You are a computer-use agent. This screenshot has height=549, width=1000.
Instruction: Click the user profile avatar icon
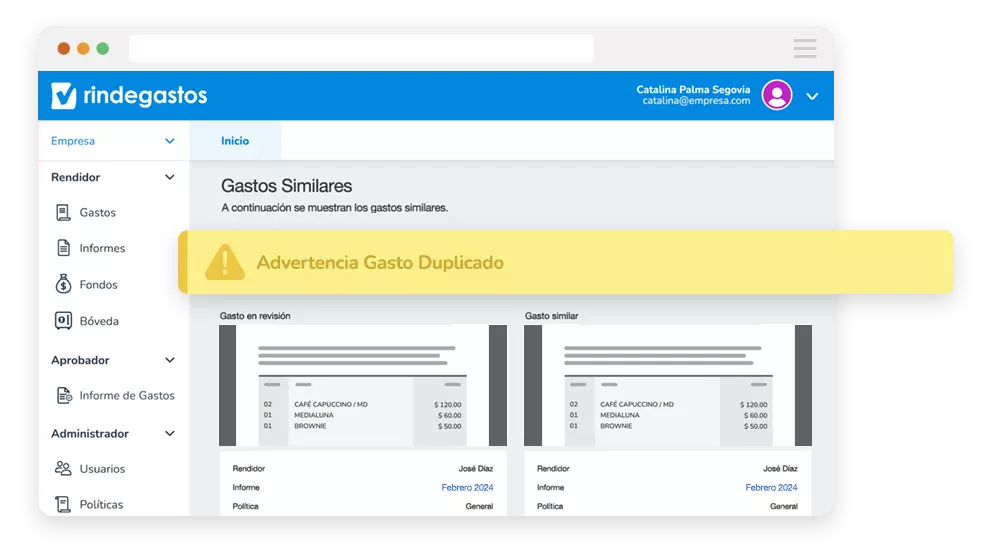[776, 95]
